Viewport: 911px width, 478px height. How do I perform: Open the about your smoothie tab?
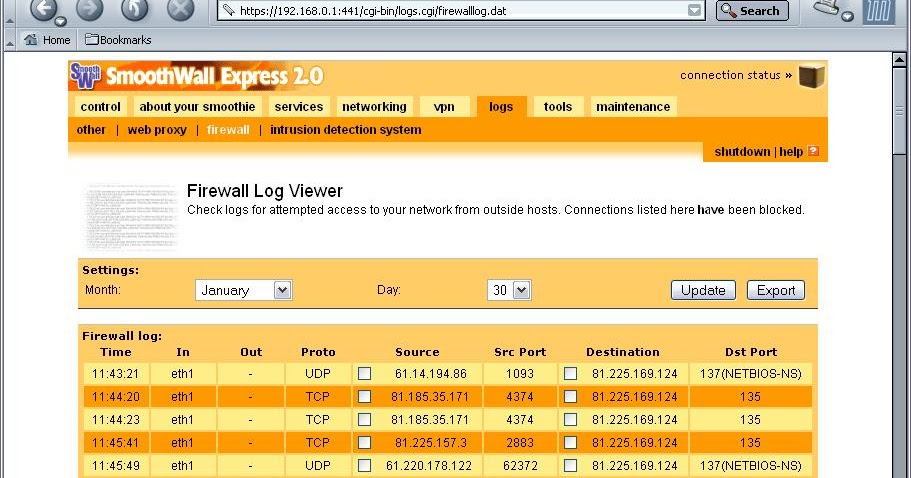point(197,106)
